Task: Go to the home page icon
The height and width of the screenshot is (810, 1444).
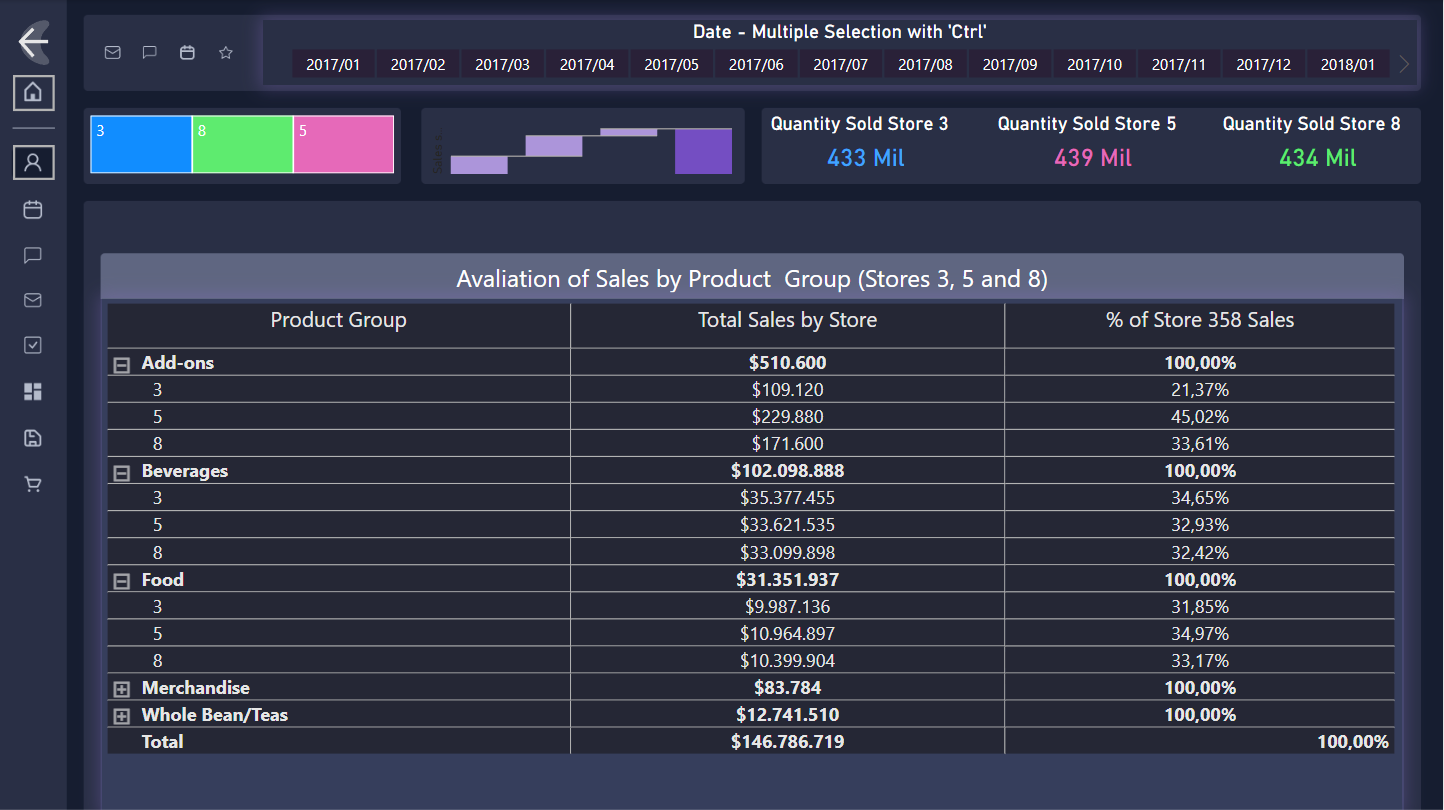Action: click(34, 93)
